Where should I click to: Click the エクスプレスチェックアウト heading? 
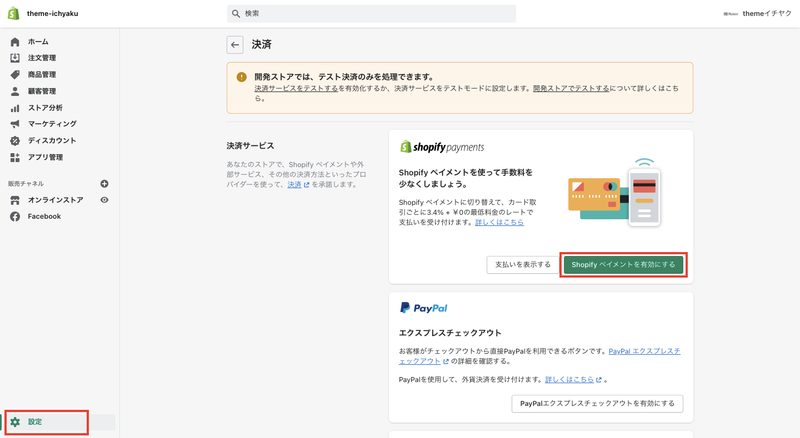450,333
